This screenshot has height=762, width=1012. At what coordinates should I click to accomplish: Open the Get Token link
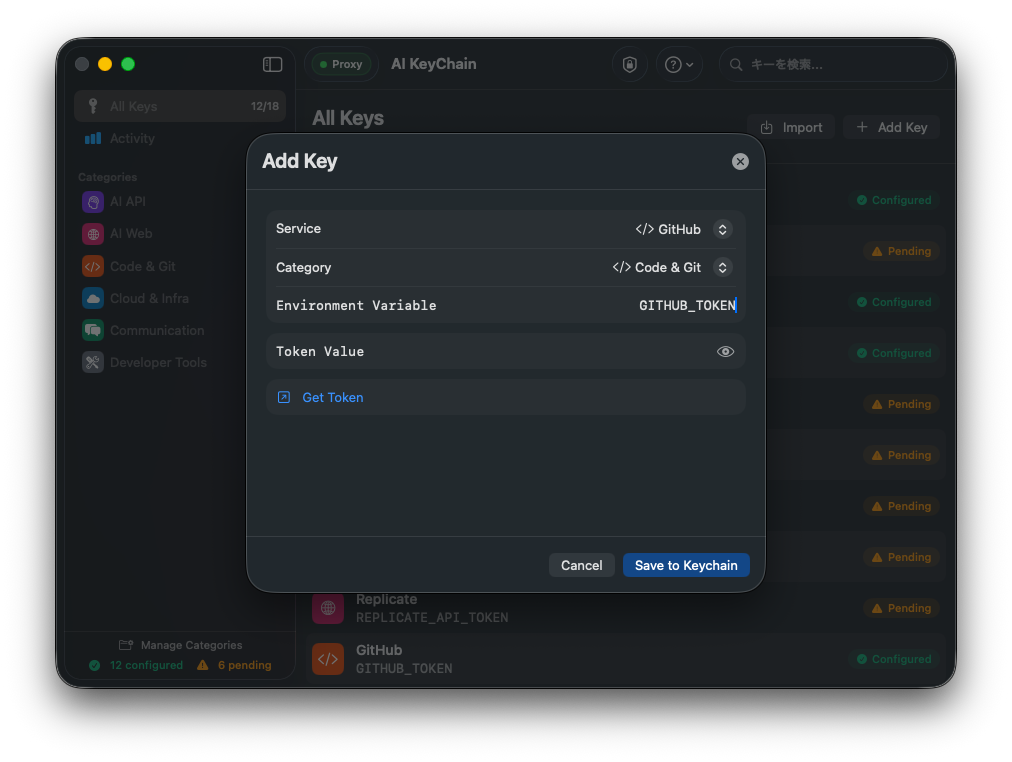[332, 397]
